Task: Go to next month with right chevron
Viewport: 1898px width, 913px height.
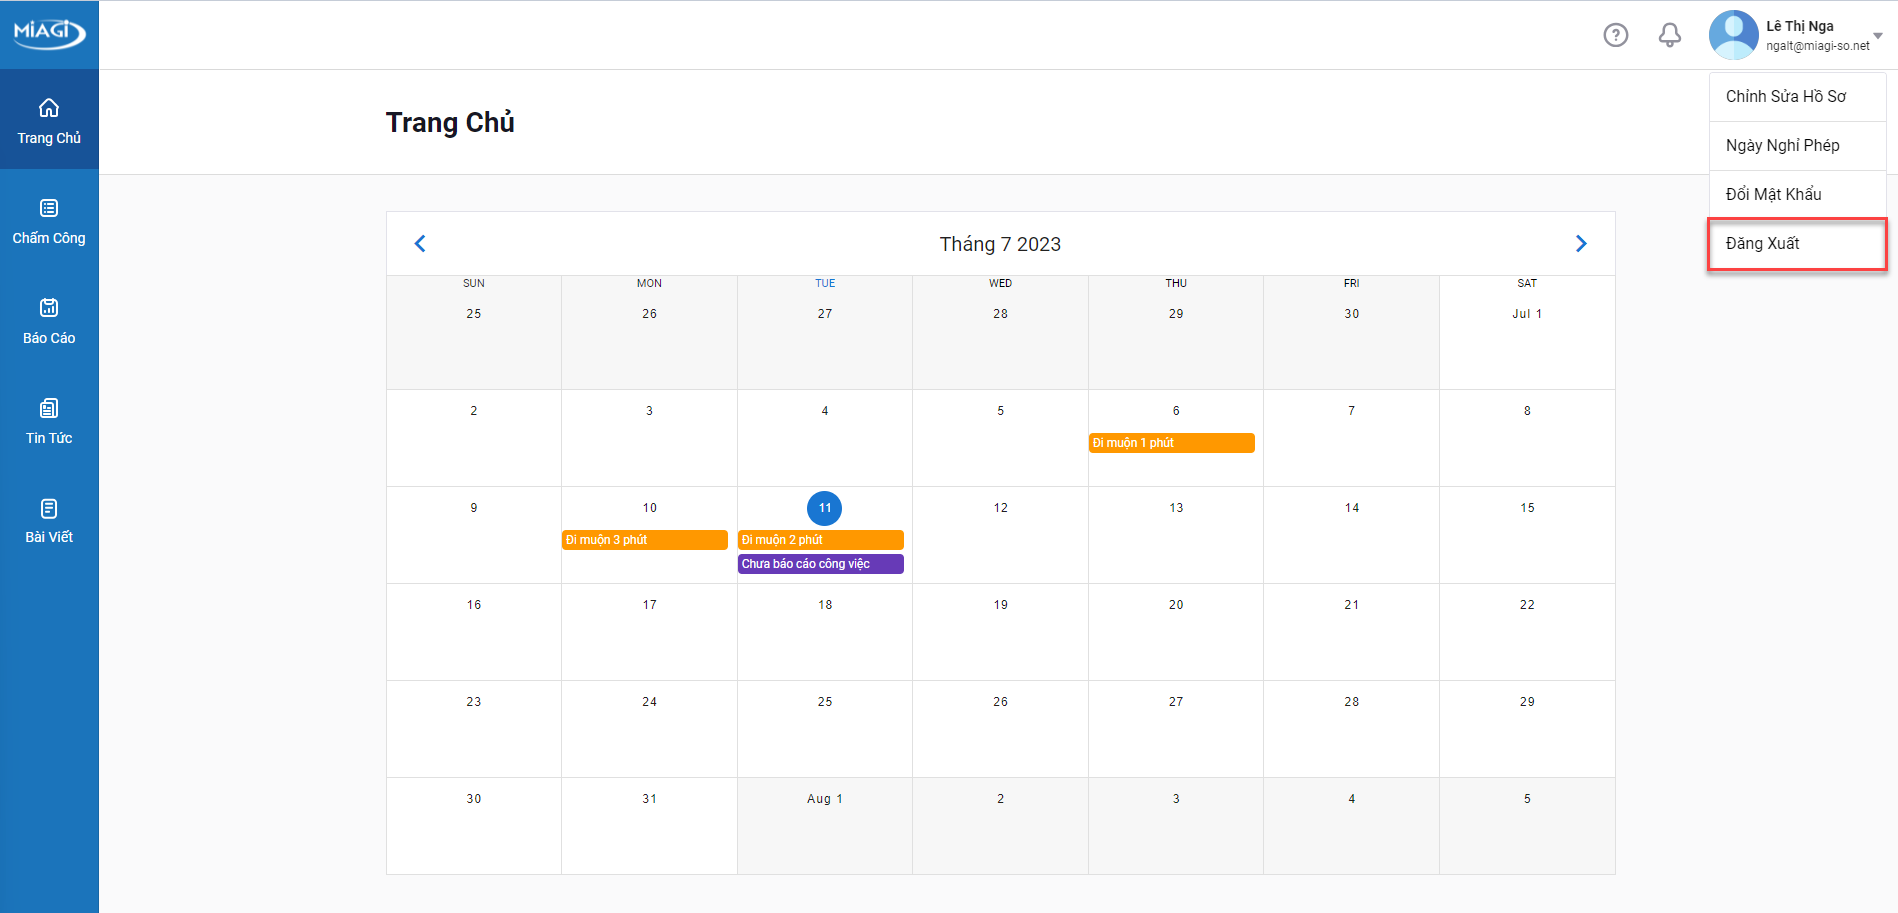Action: (1581, 244)
